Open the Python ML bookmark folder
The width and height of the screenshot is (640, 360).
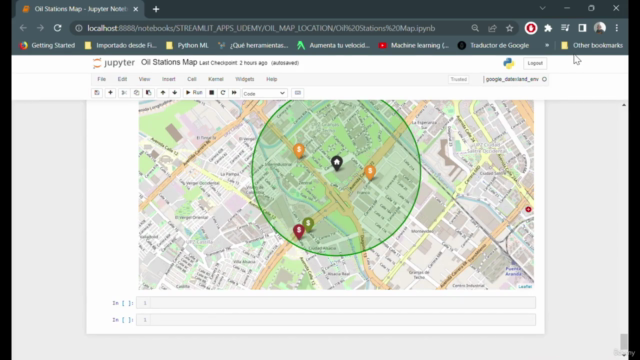point(187,45)
